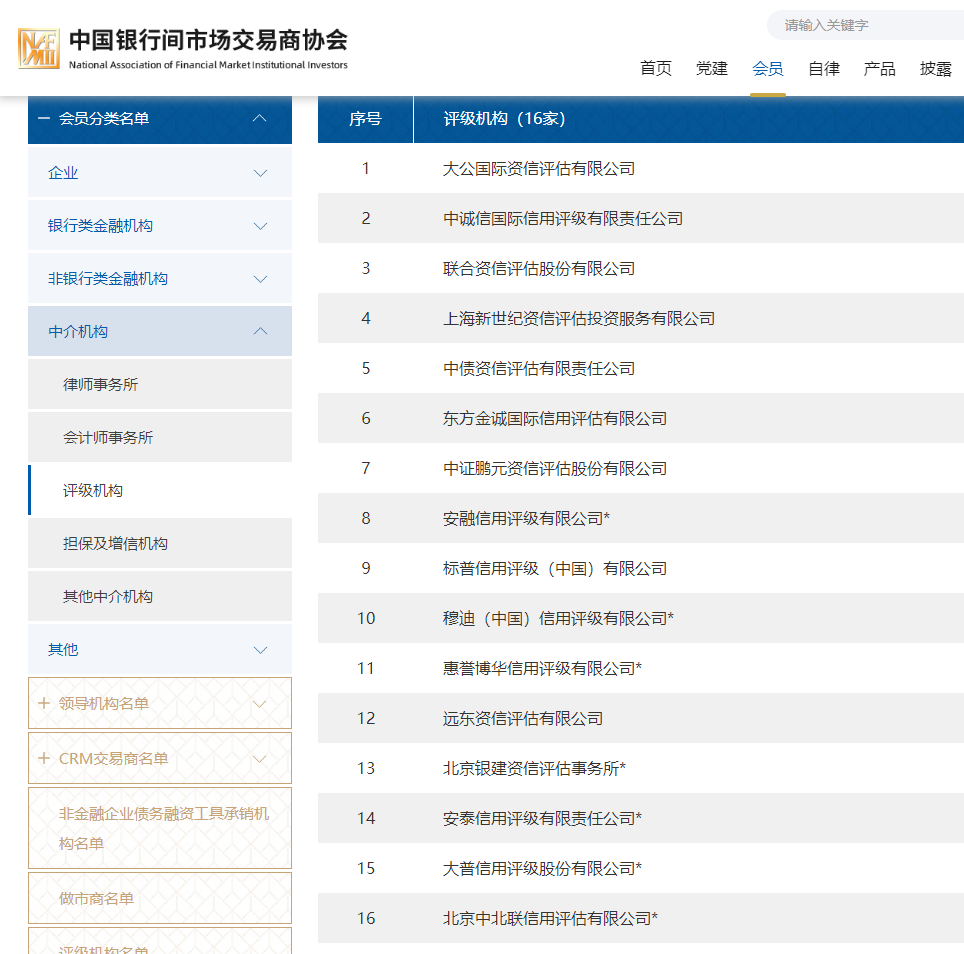Image resolution: width=964 pixels, height=954 pixels.
Task: Open the 做市商名单 link
Action: click(x=160, y=898)
